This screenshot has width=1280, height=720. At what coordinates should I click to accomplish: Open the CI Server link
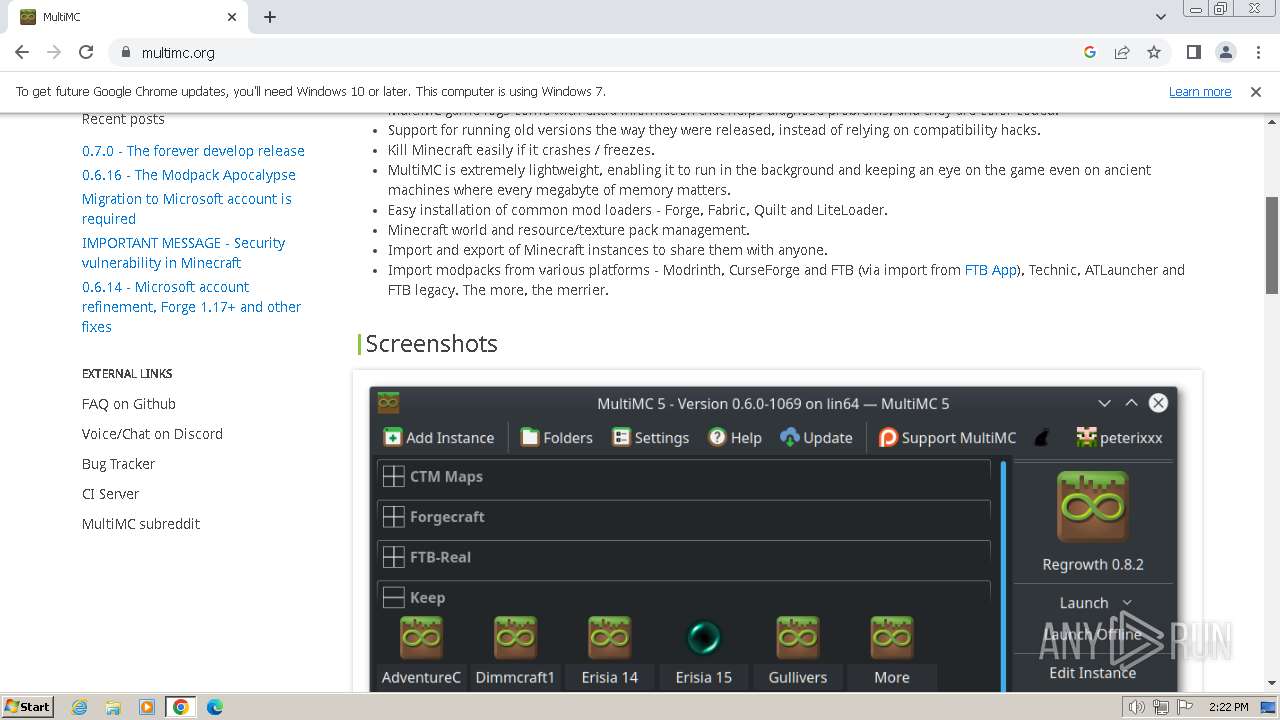(x=110, y=494)
